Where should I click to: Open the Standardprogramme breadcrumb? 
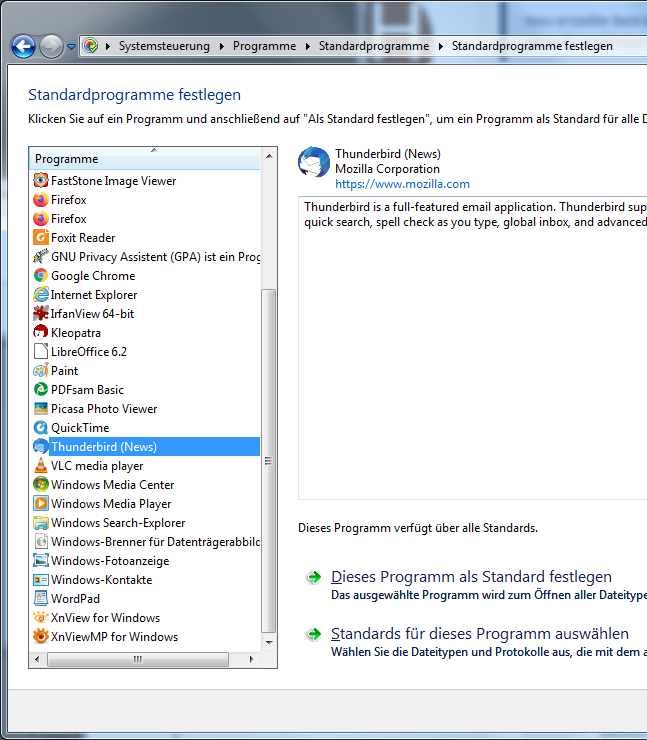[x=374, y=46]
